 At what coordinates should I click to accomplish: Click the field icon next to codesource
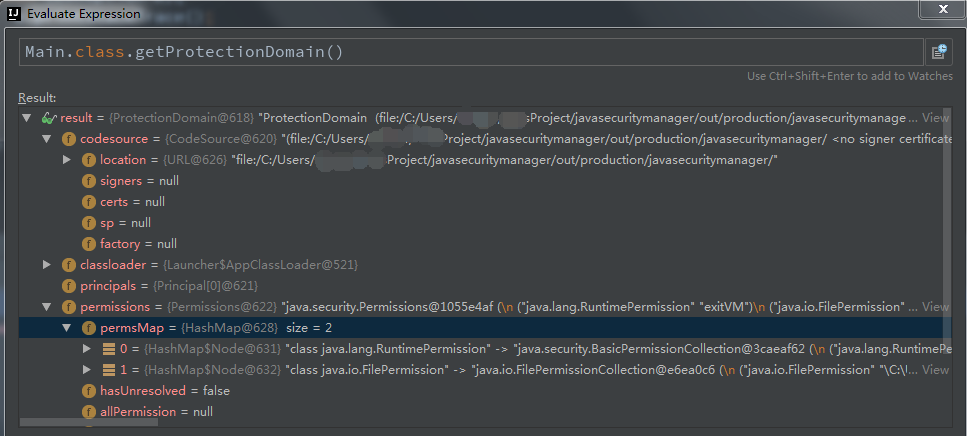pyautogui.click(x=69, y=139)
